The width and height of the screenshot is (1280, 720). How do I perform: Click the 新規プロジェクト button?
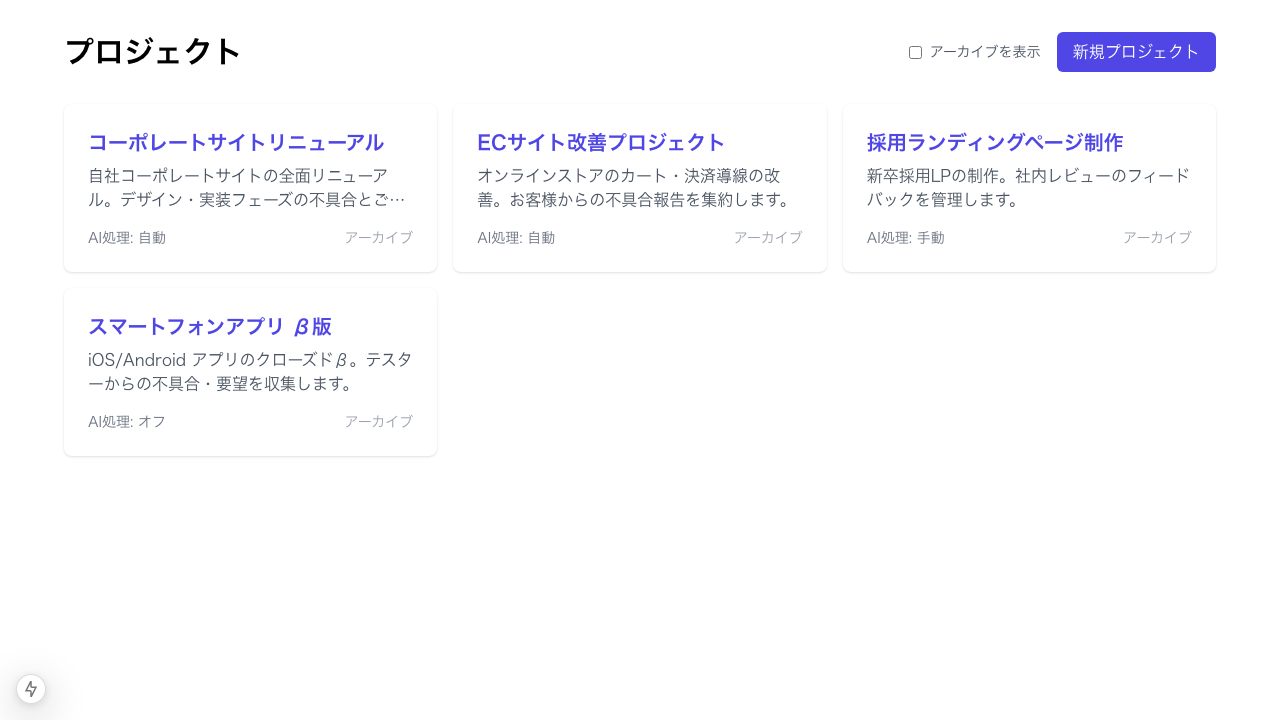click(1136, 52)
